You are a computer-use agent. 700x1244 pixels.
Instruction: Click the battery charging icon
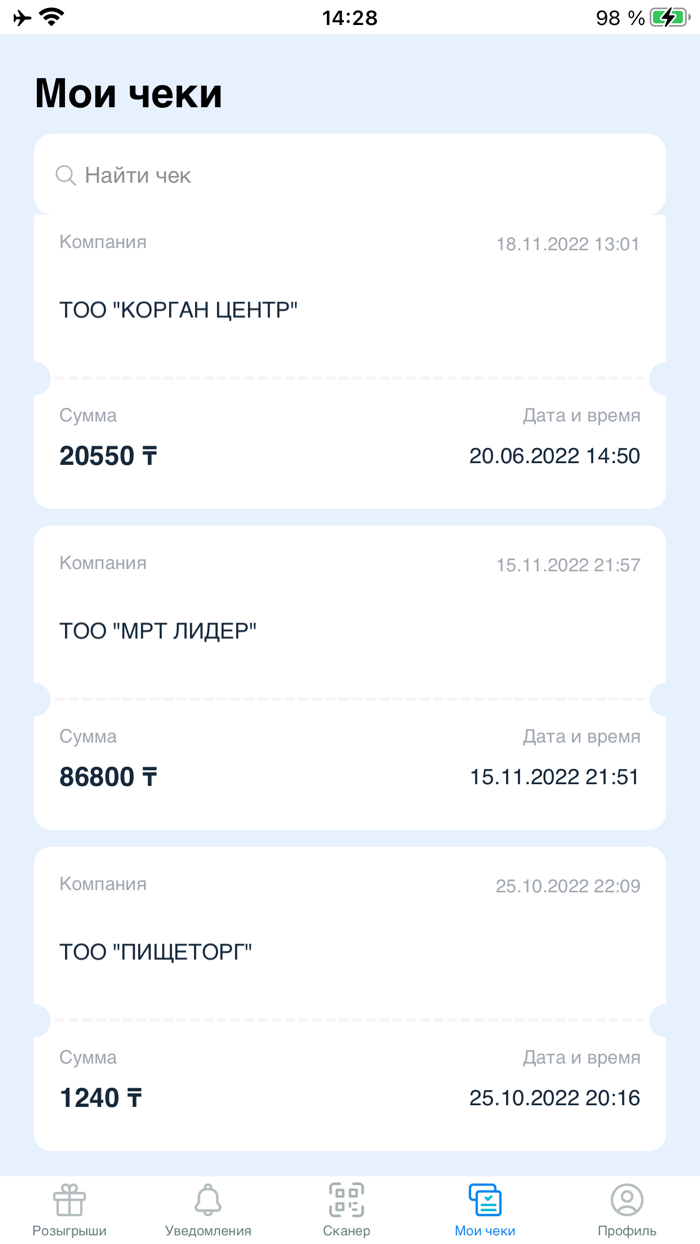click(668, 16)
